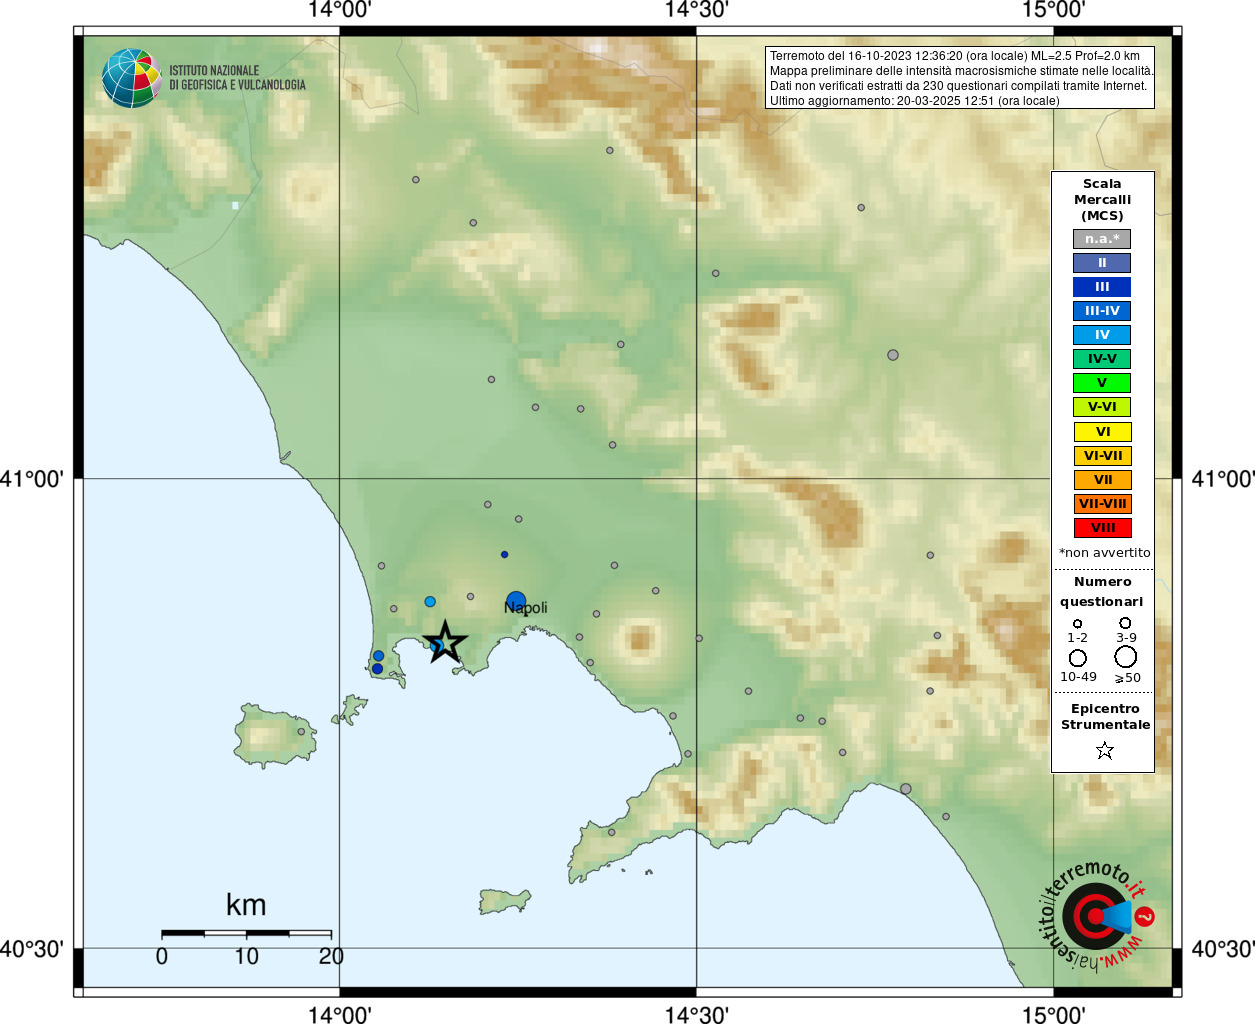Click the 10-49 questionnaire circle in legend
The height and width of the screenshot is (1024, 1255).
click(1078, 658)
